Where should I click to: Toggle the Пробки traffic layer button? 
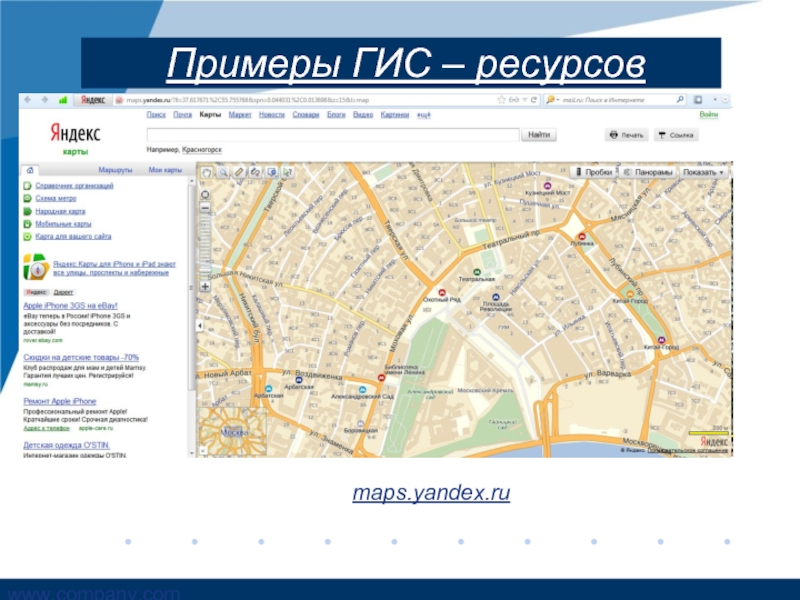(x=593, y=172)
